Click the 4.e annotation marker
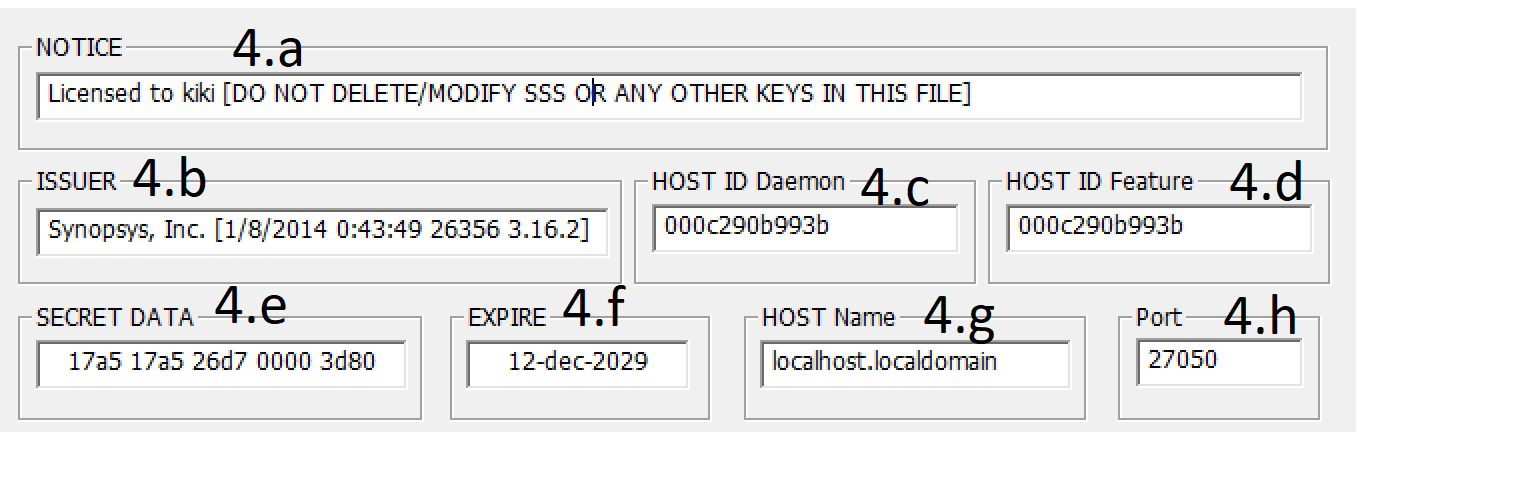 (x=251, y=307)
